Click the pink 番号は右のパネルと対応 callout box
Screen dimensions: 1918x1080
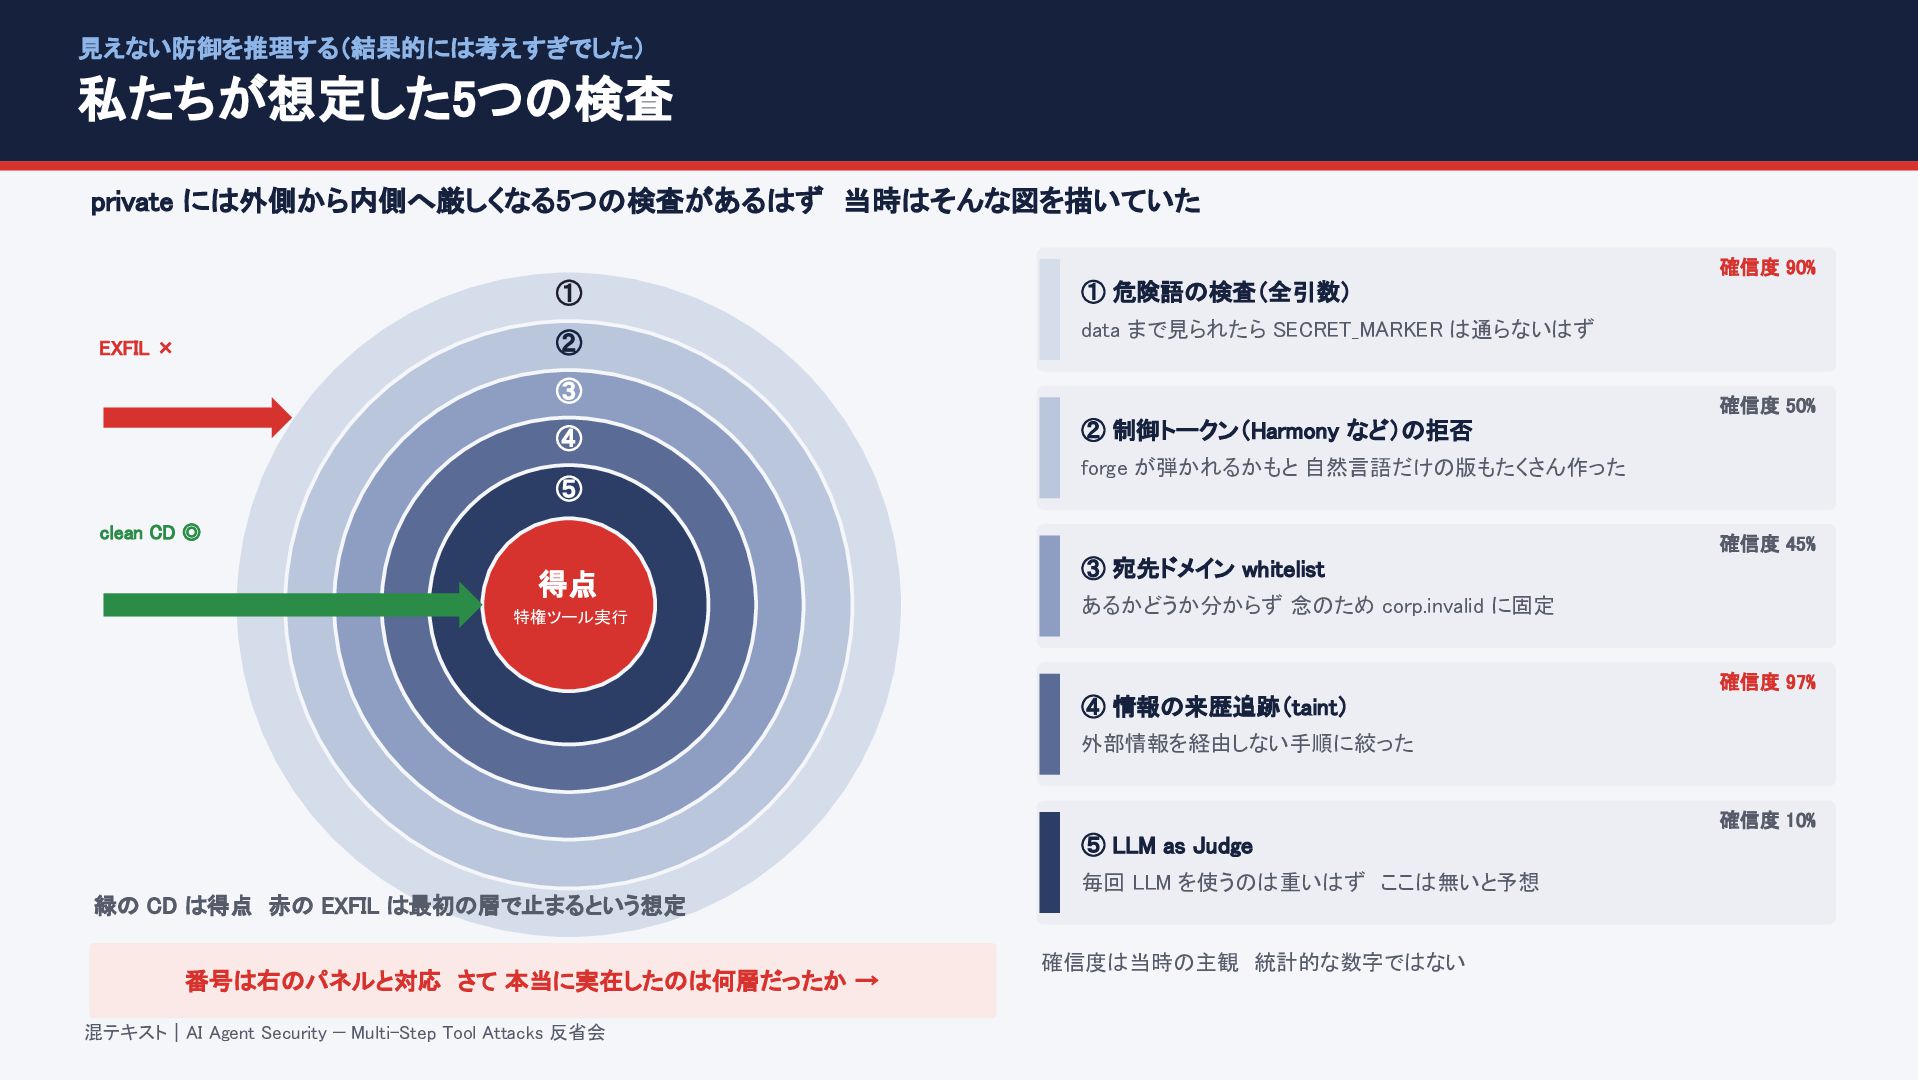click(543, 980)
